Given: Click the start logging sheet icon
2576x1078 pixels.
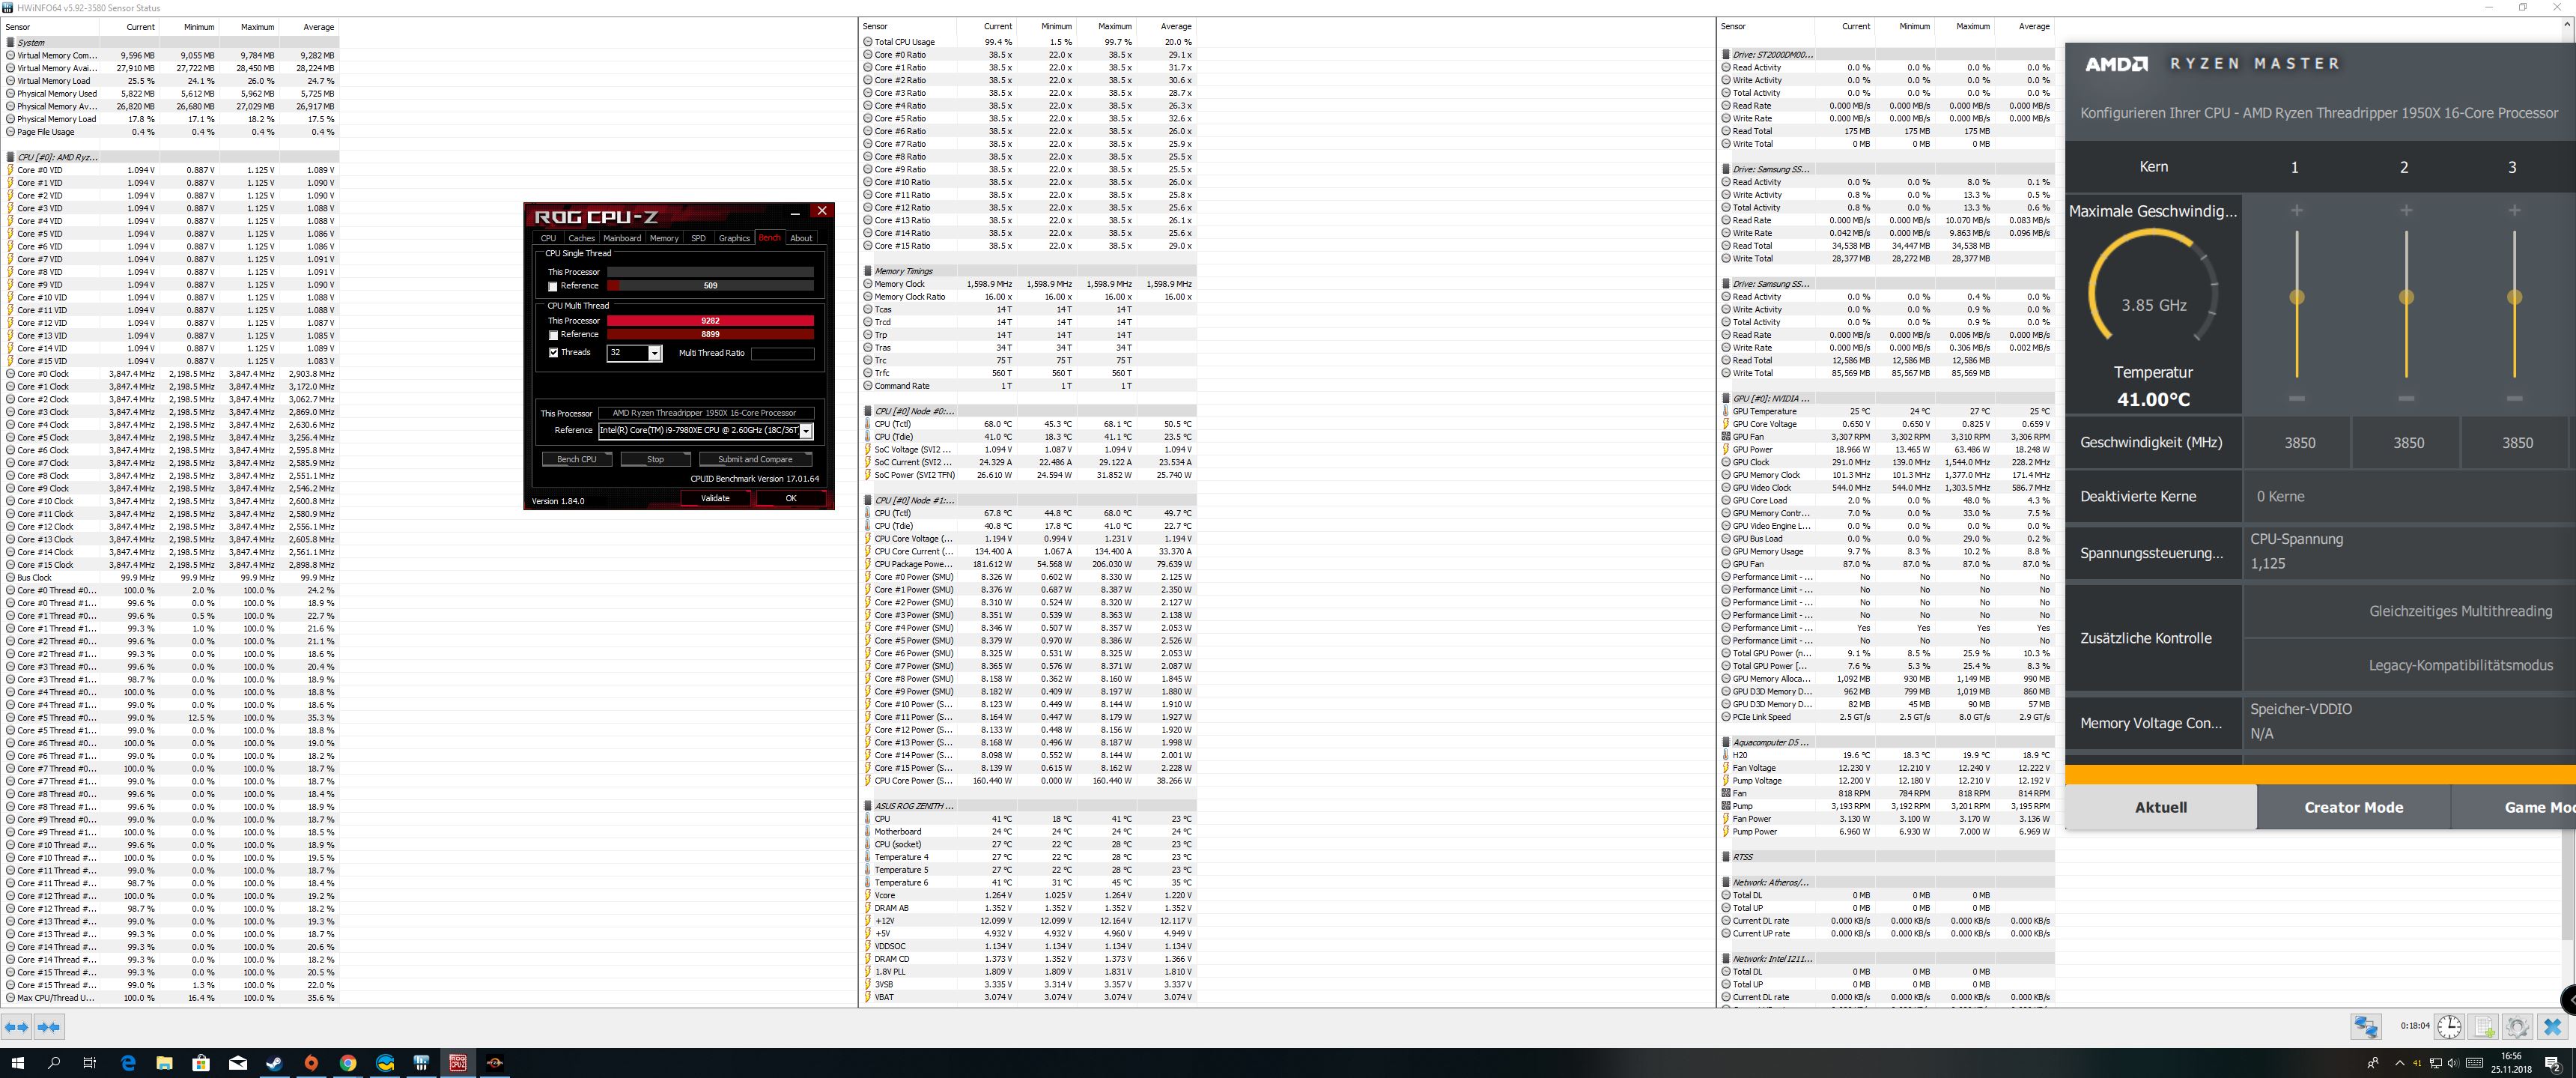Looking at the screenshot, I should [2484, 1027].
